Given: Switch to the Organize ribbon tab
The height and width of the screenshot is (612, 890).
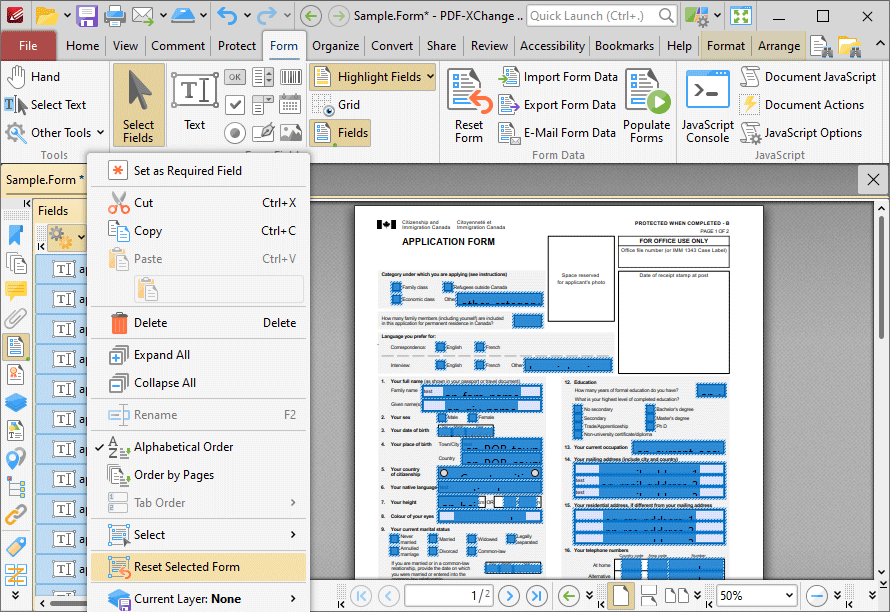Looking at the screenshot, I should [x=335, y=46].
